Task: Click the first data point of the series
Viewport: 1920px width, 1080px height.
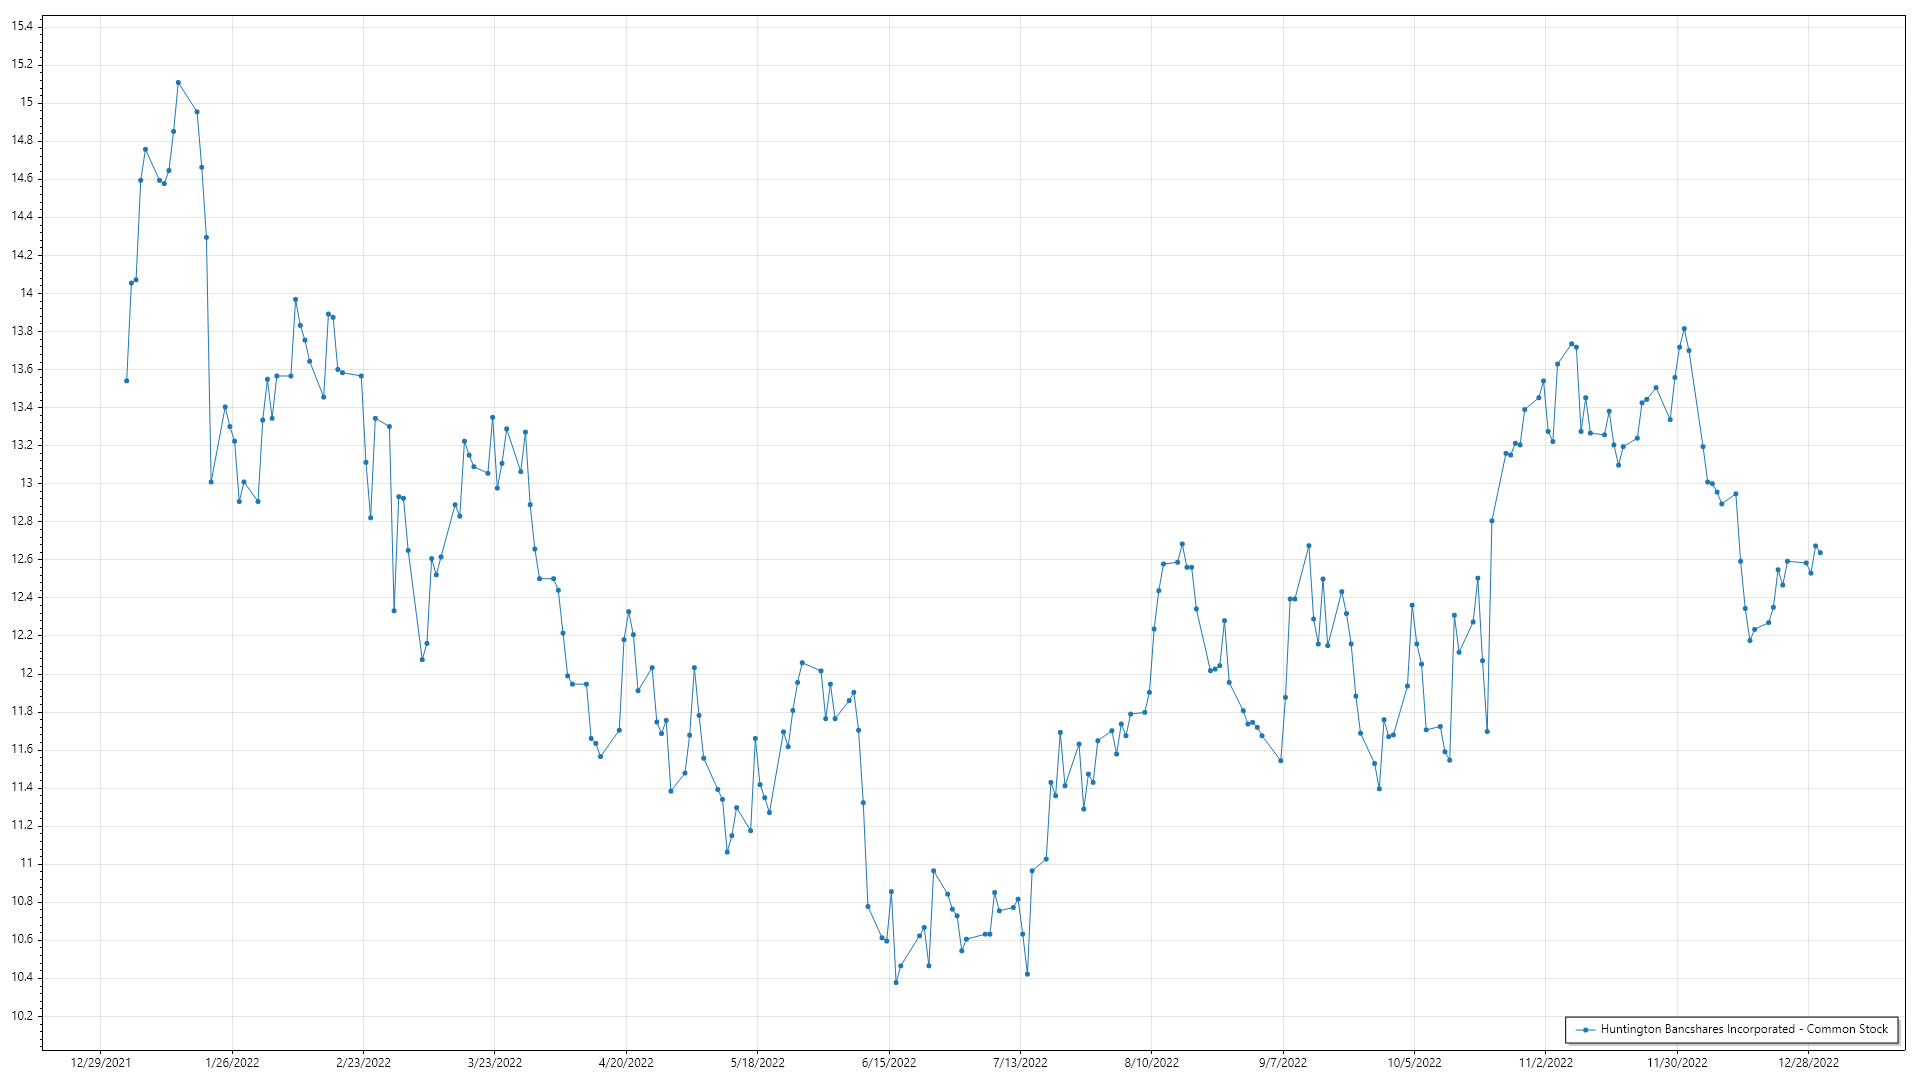Action: 126,381
